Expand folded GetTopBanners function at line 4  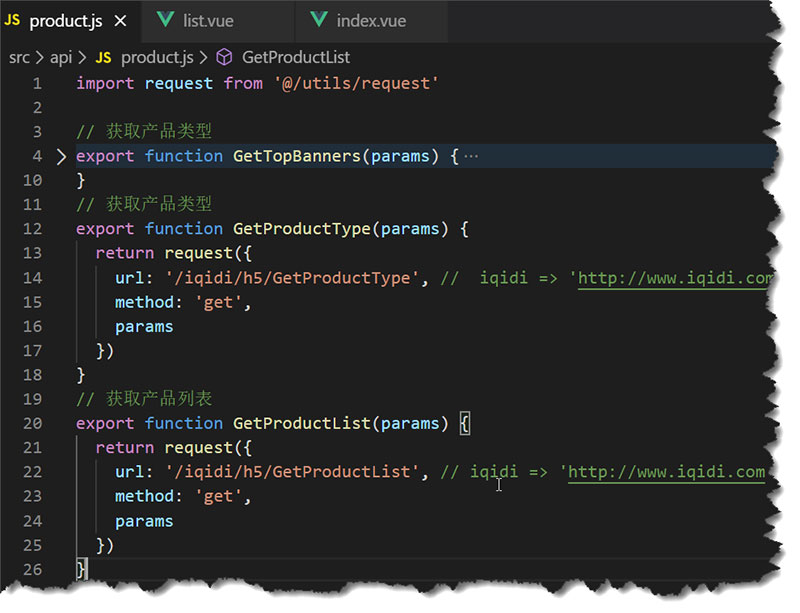(x=61, y=157)
